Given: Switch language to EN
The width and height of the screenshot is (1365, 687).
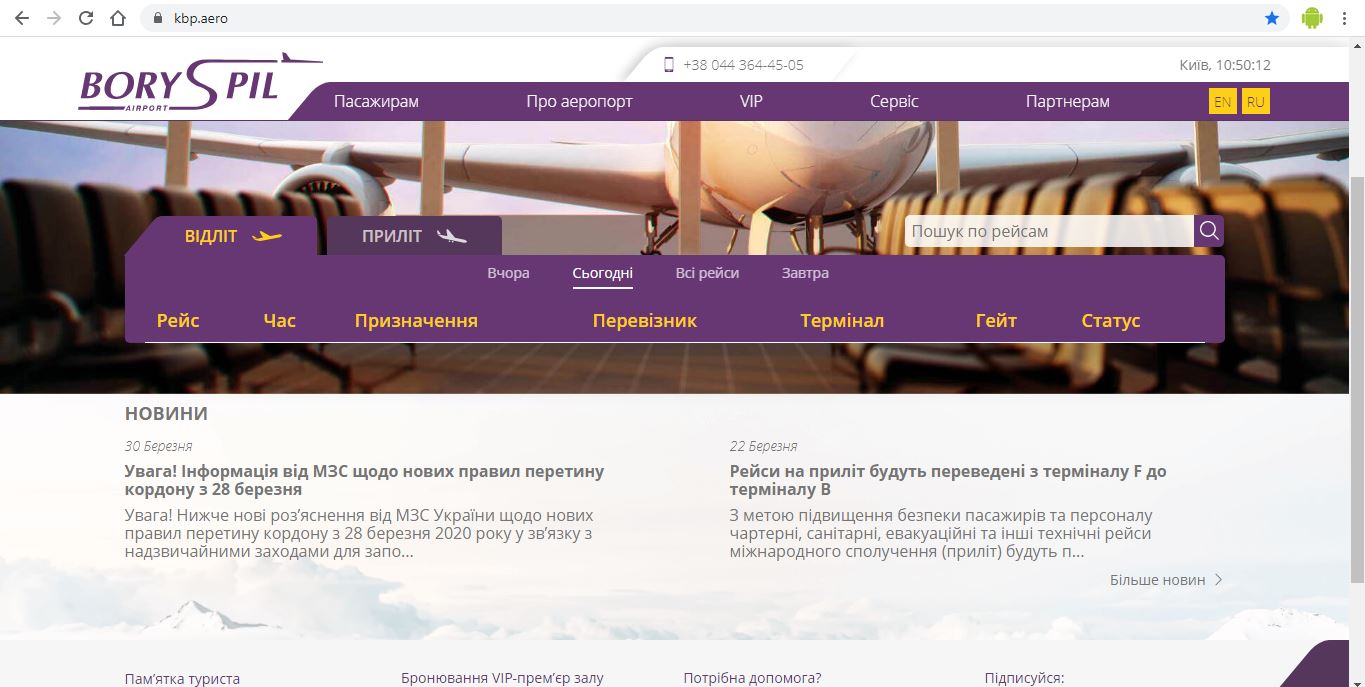Looking at the screenshot, I should (1222, 102).
